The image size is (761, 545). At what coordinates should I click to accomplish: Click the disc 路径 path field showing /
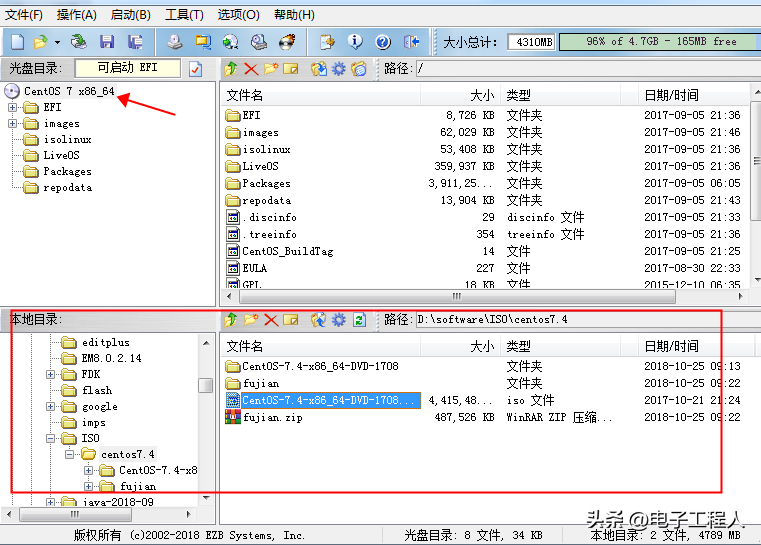588,69
